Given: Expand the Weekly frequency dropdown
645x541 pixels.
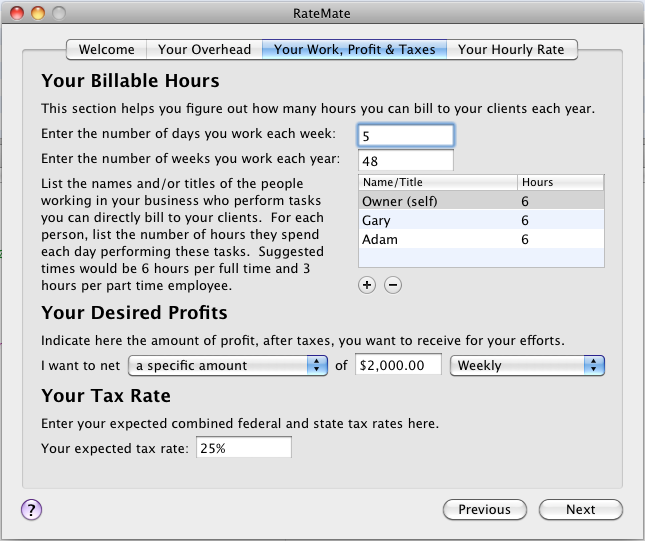Looking at the screenshot, I should tap(527, 365).
